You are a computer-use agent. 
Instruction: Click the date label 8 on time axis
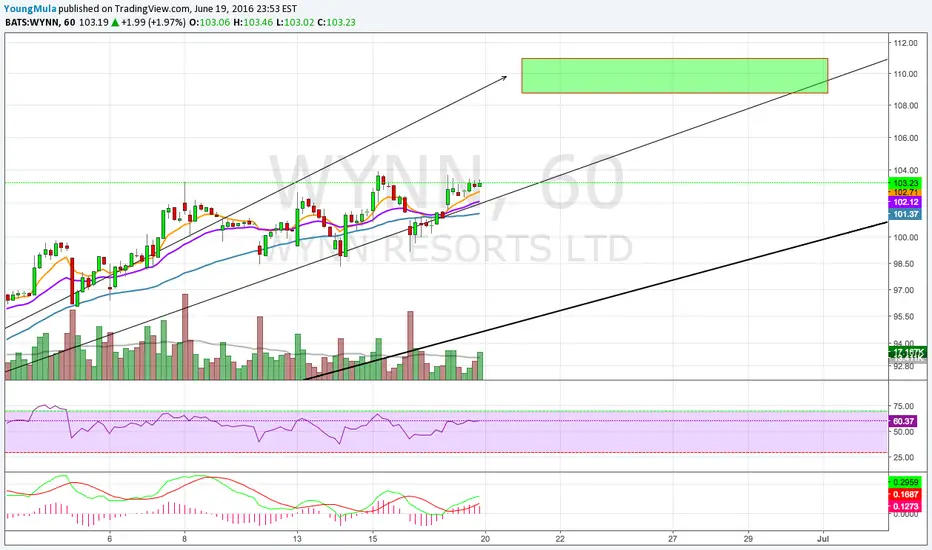tap(185, 539)
